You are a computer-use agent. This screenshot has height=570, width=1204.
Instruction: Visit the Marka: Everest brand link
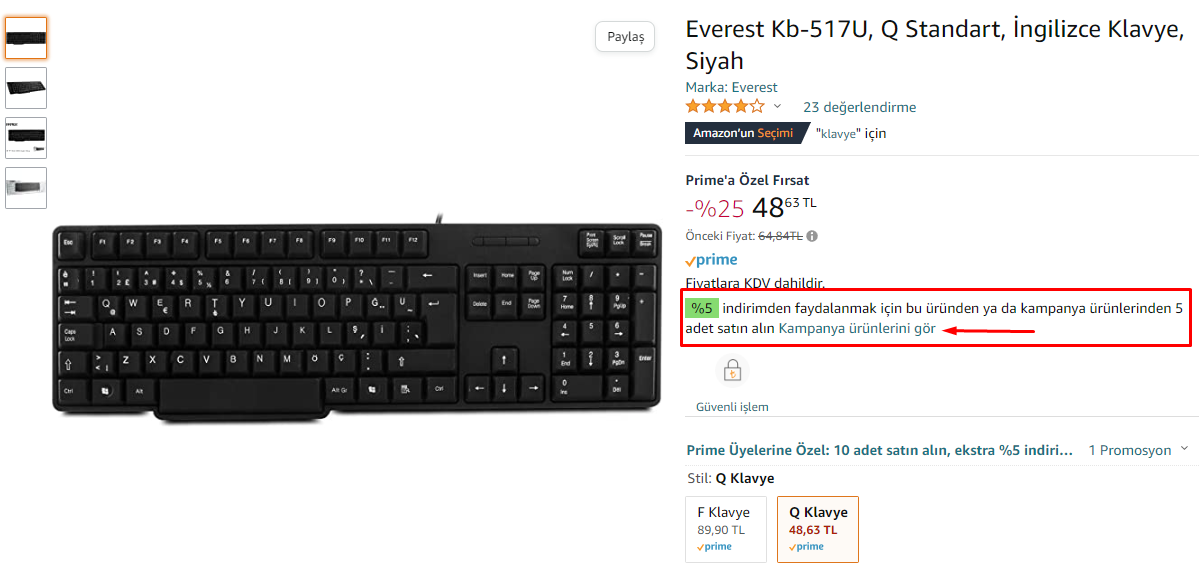[731, 87]
